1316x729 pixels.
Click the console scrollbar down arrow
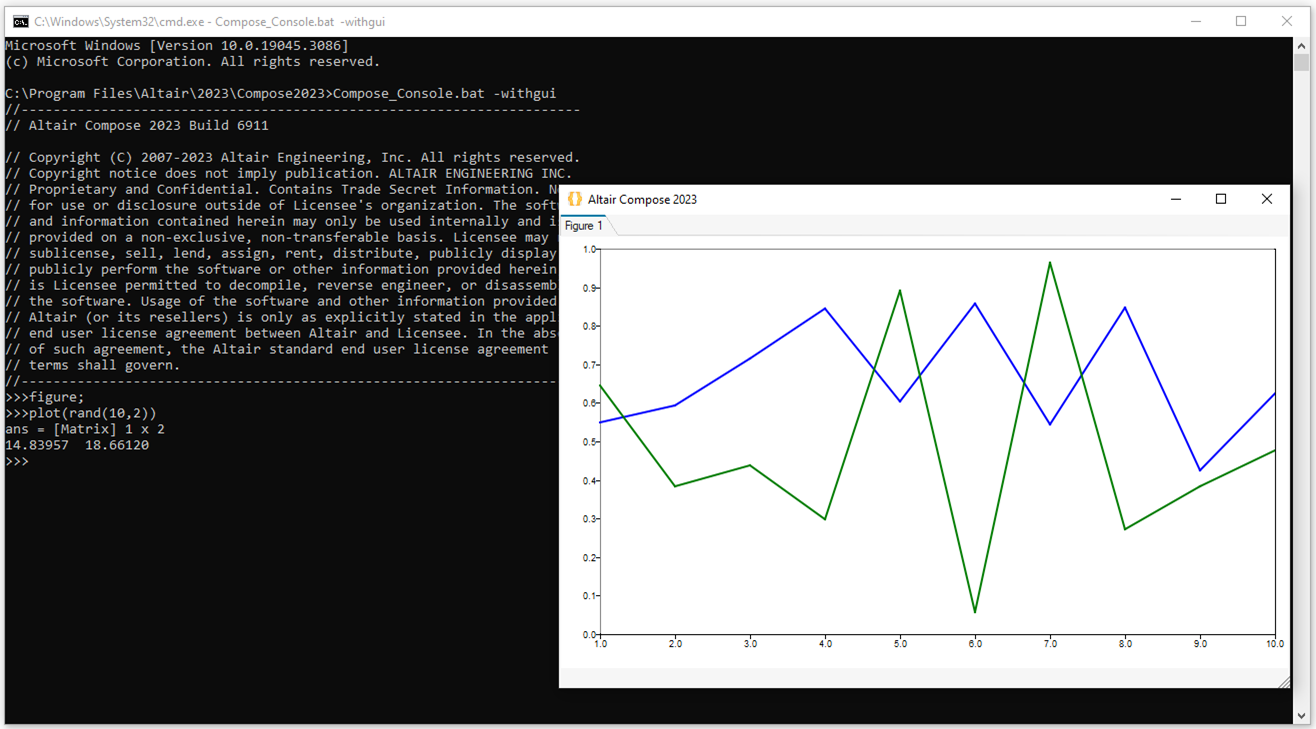(1301, 716)
